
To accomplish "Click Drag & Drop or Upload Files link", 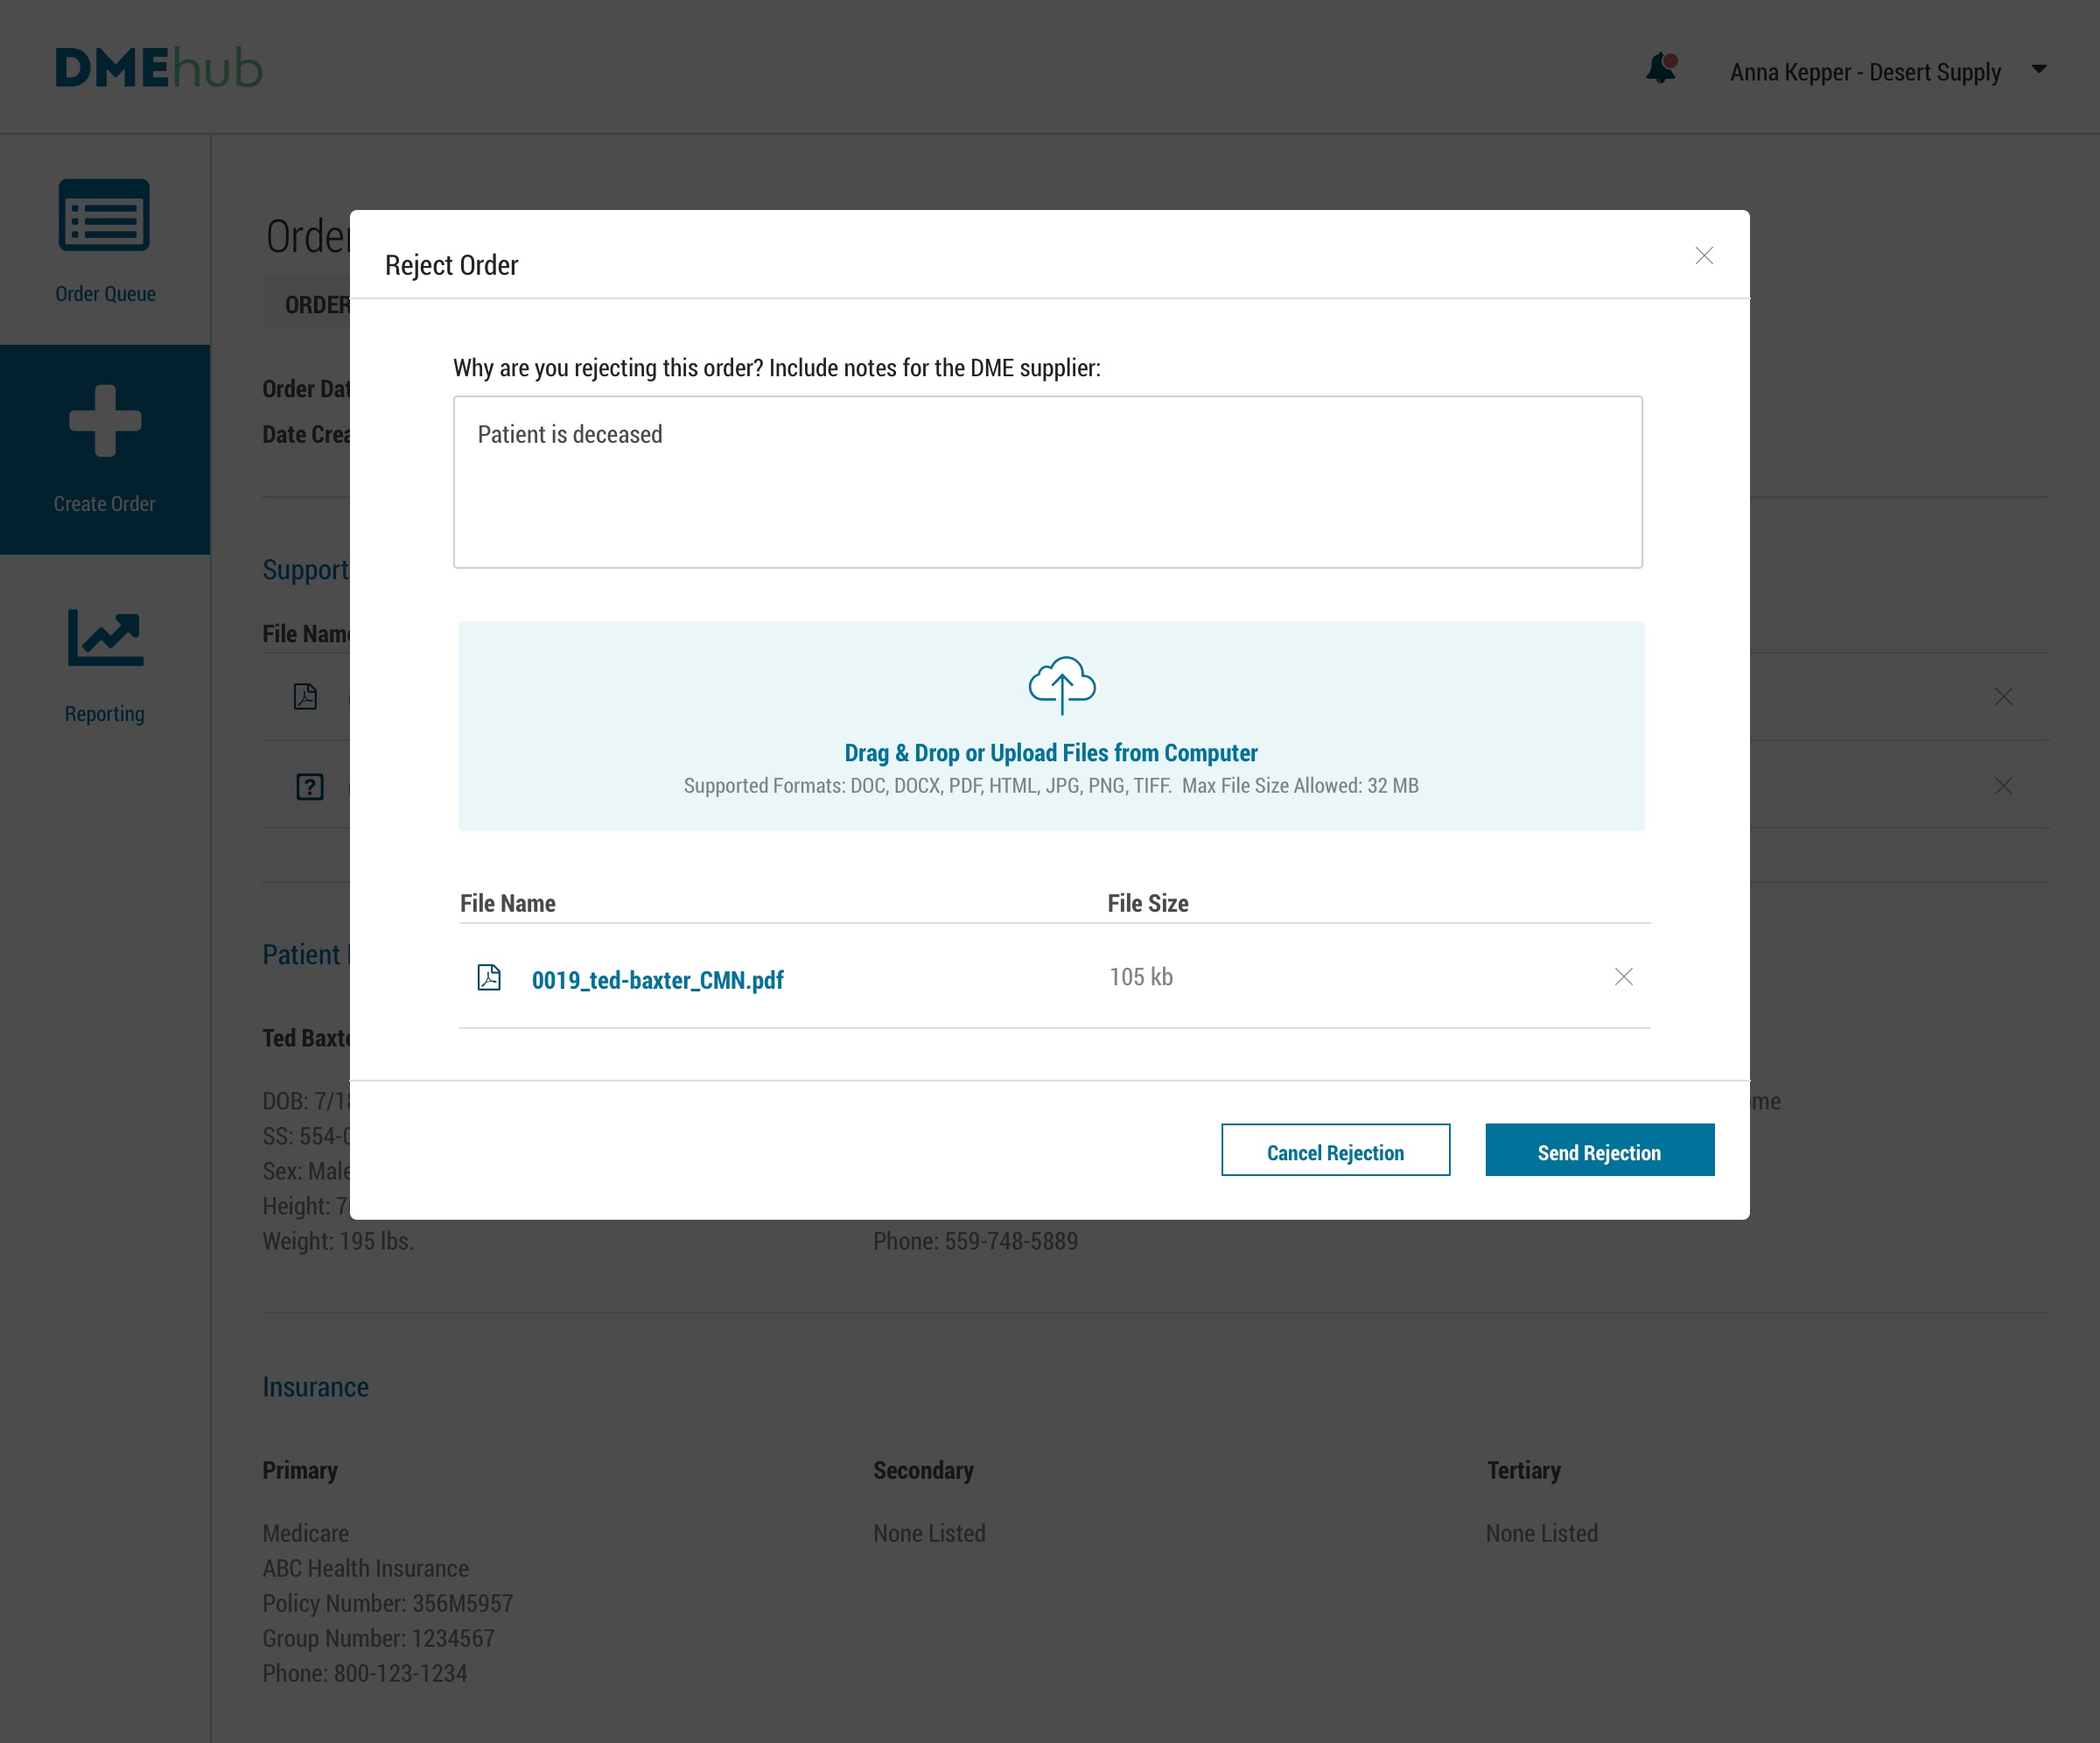I will 1050,753.
